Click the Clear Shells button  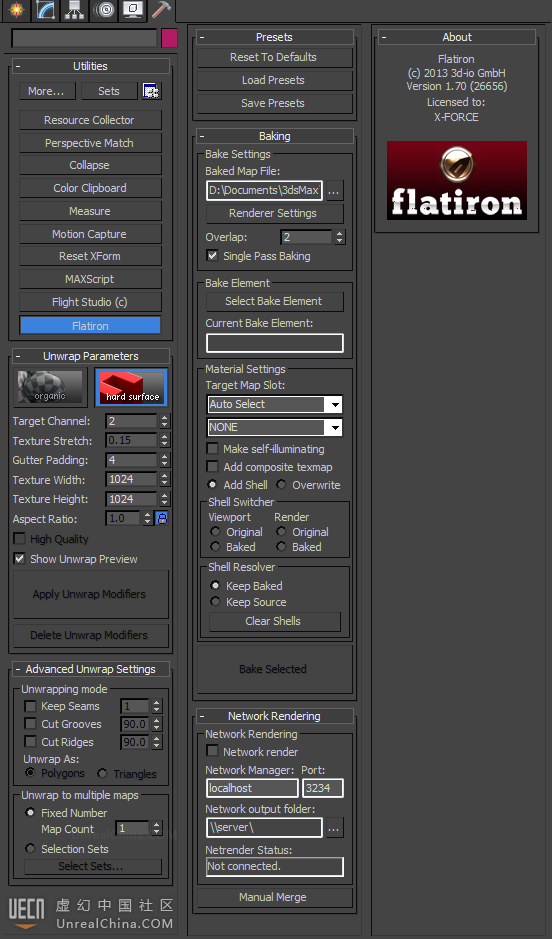(x=274, y=621)
